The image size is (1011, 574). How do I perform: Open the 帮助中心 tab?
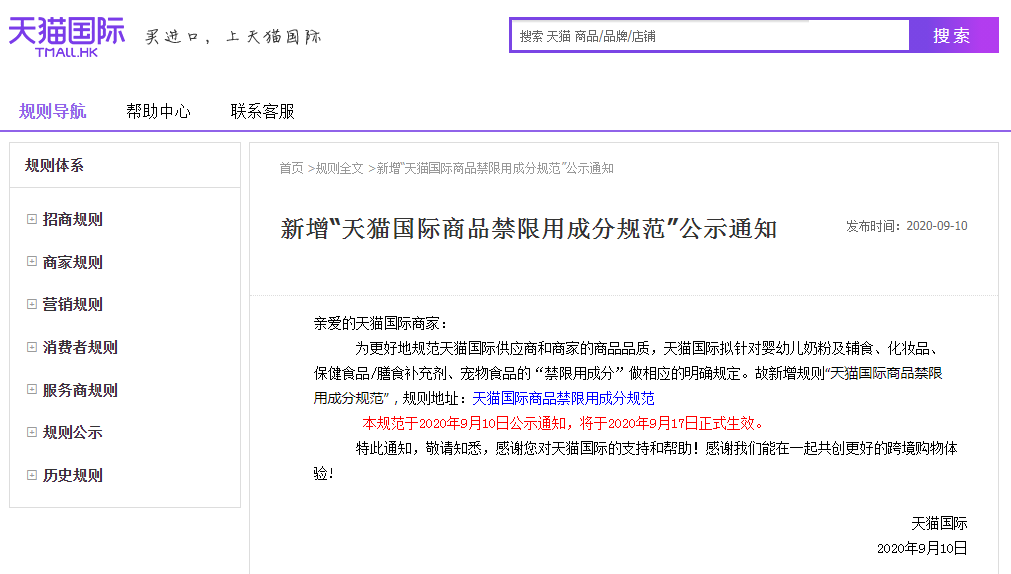pos(158,111)
